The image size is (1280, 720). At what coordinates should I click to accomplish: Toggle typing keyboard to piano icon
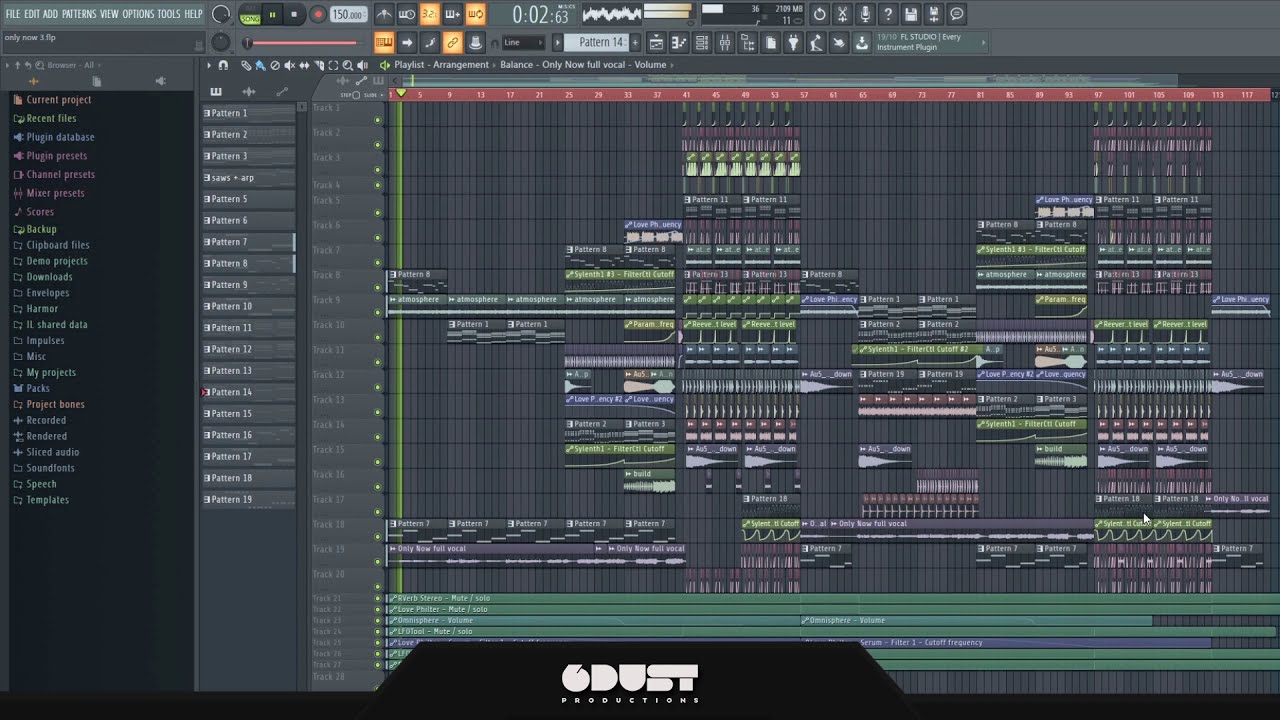[385, 43]
